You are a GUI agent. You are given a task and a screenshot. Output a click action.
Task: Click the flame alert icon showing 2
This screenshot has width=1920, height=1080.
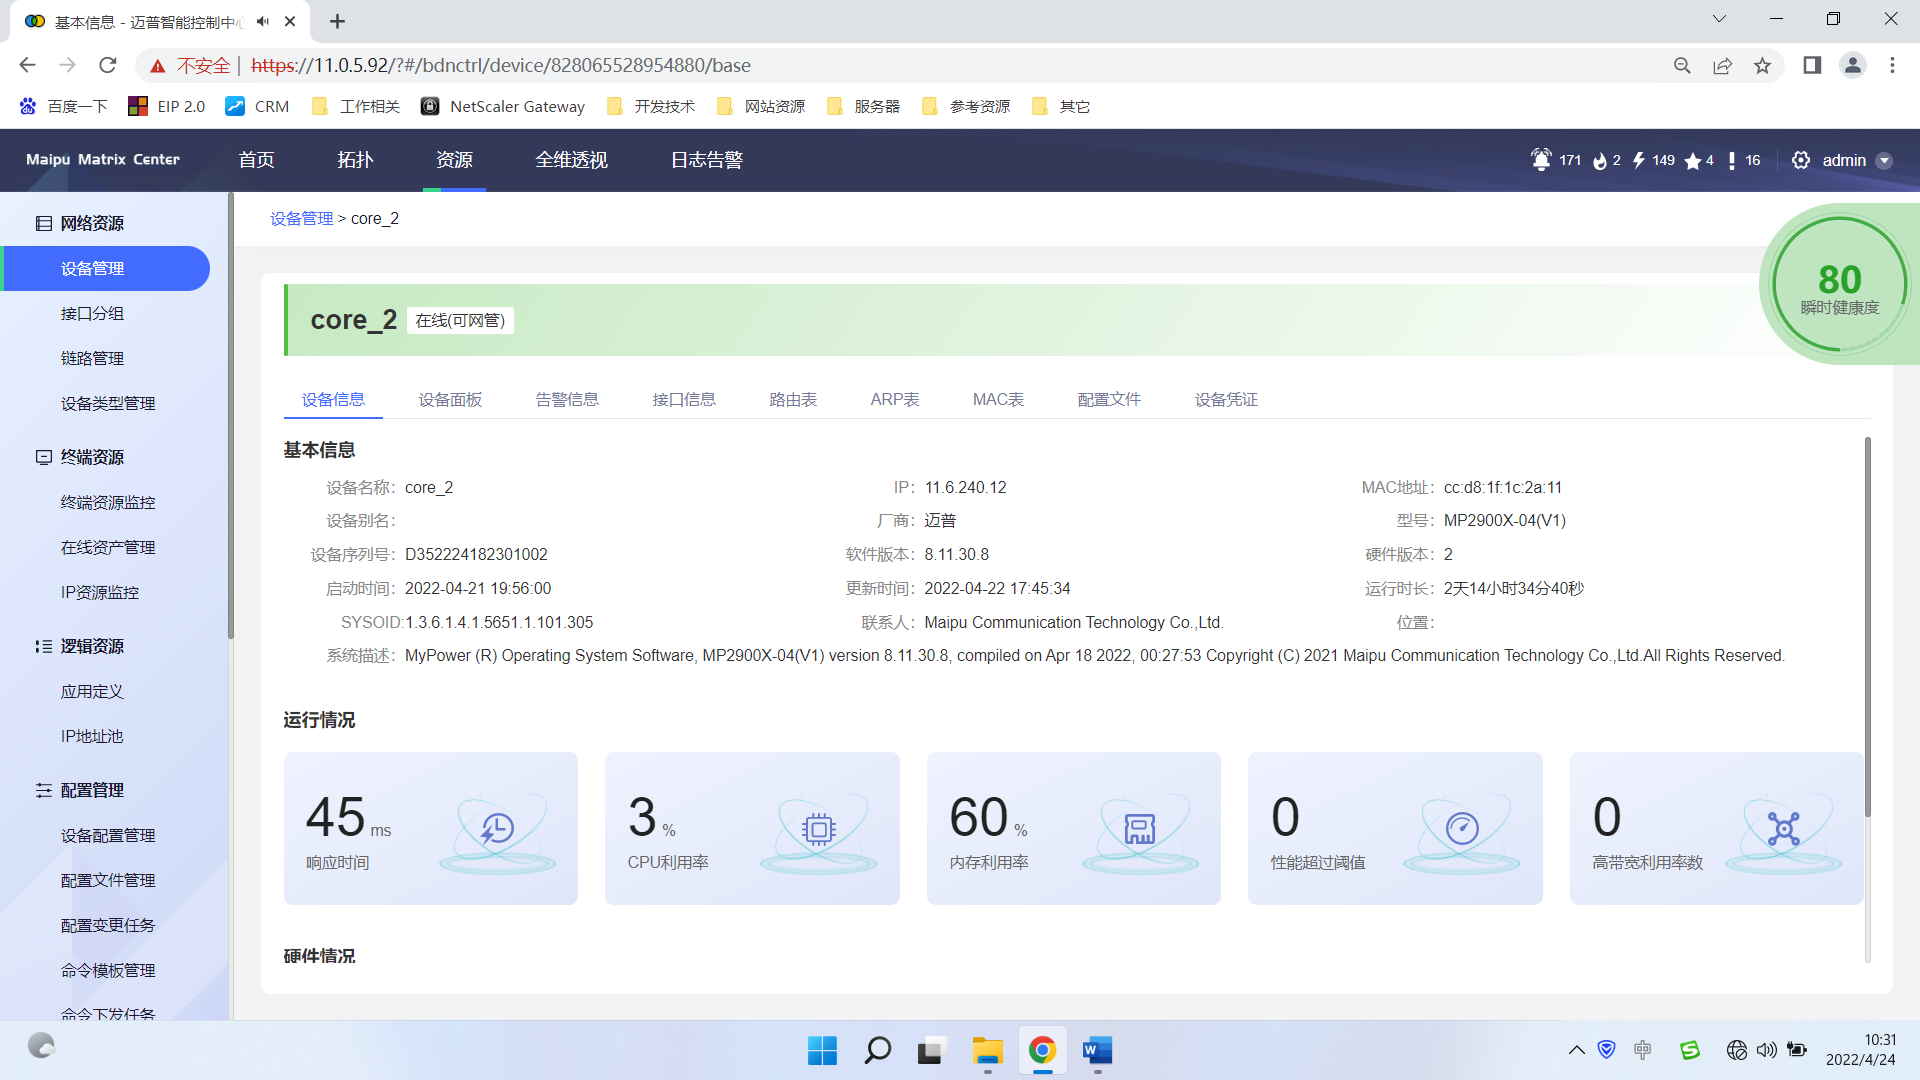[1600, 161]
